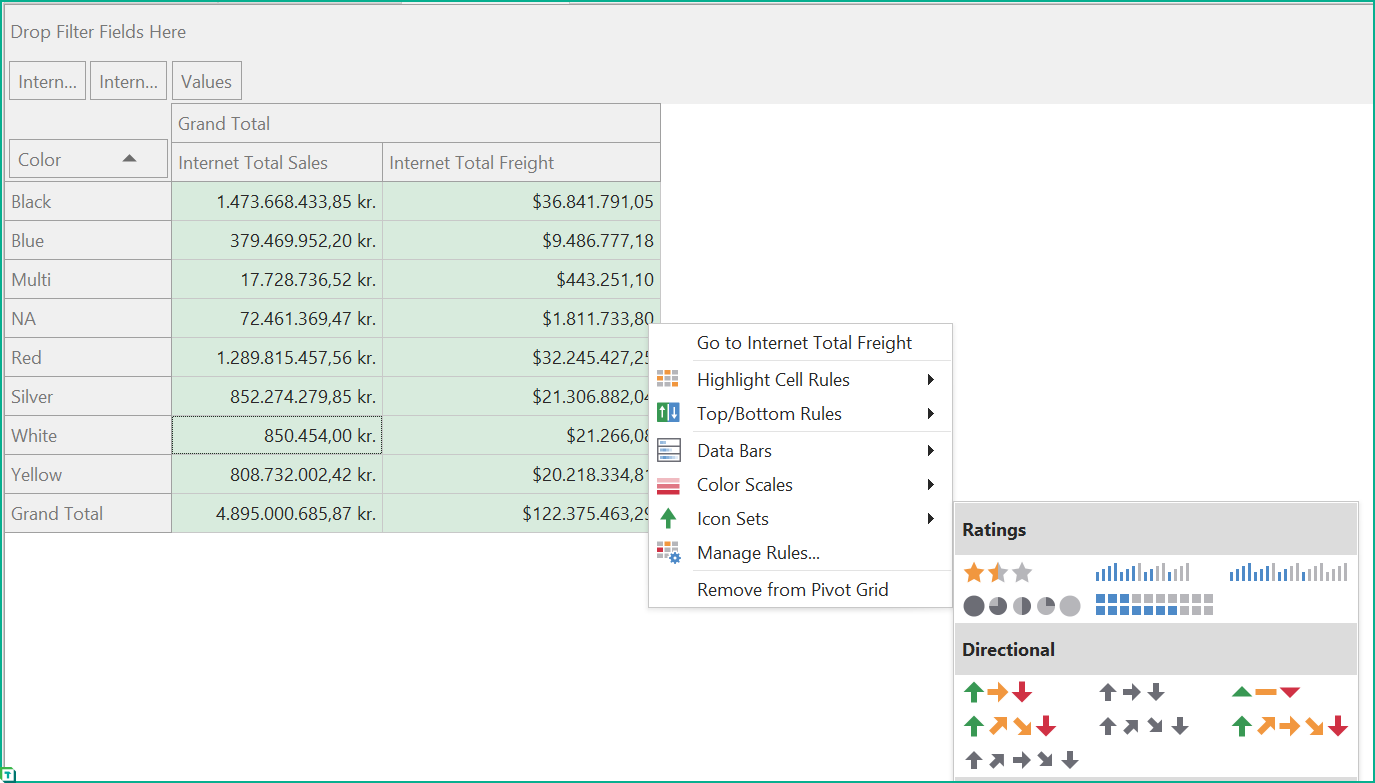Click the red Color Scales icon

[668, 484]
